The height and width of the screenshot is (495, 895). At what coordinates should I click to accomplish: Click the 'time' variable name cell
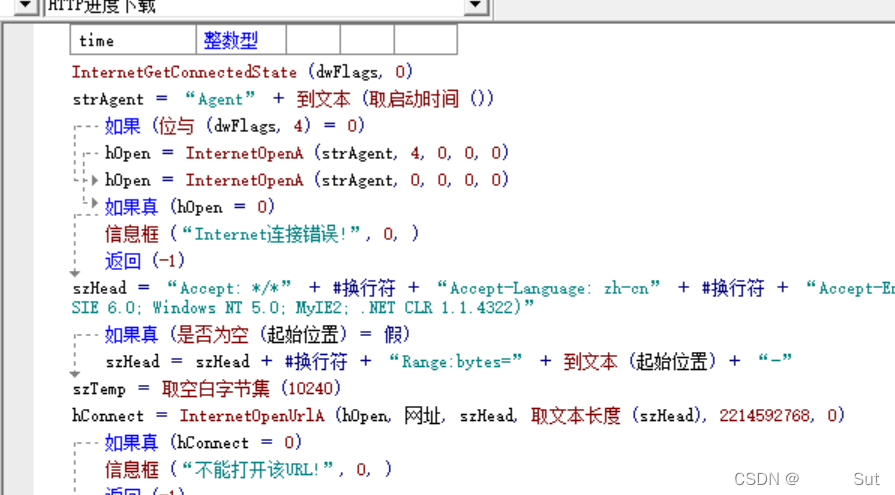coord(133,41)
